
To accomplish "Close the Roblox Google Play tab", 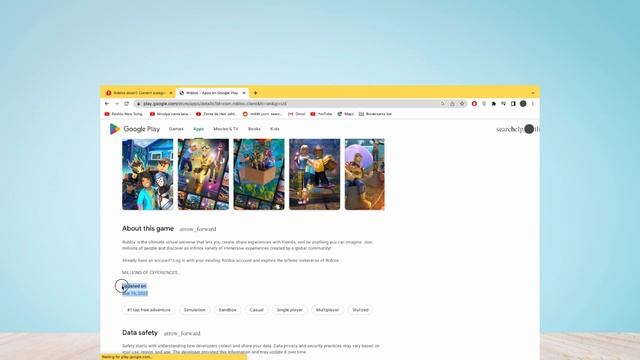I will tap(244, 93).
